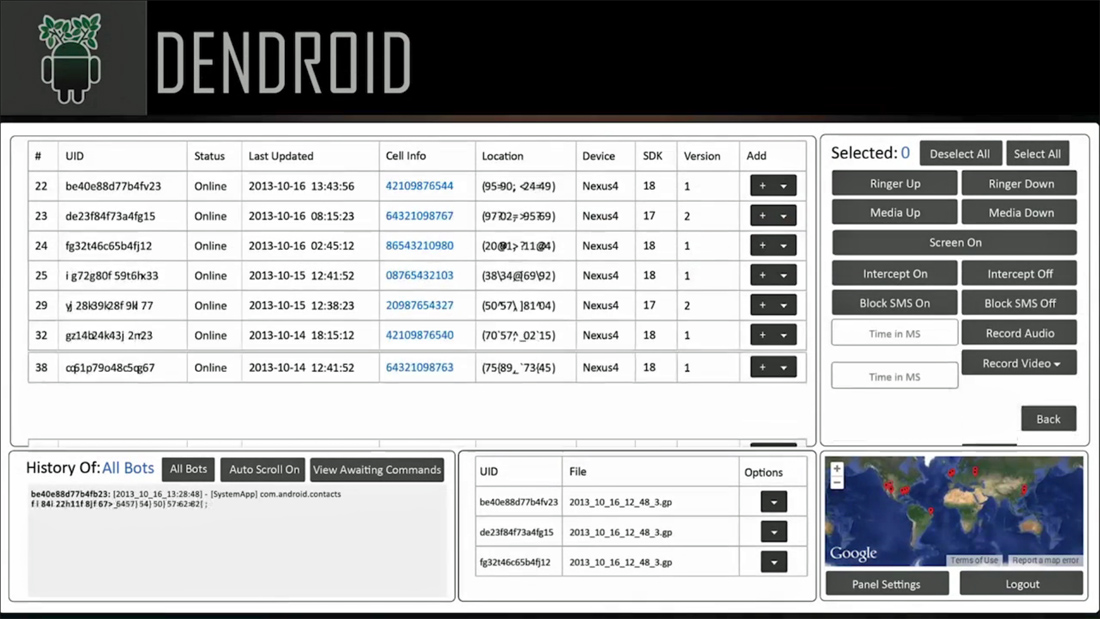Click the Back button
The height and width of the screenshot is (619, 1100).
1048,419
